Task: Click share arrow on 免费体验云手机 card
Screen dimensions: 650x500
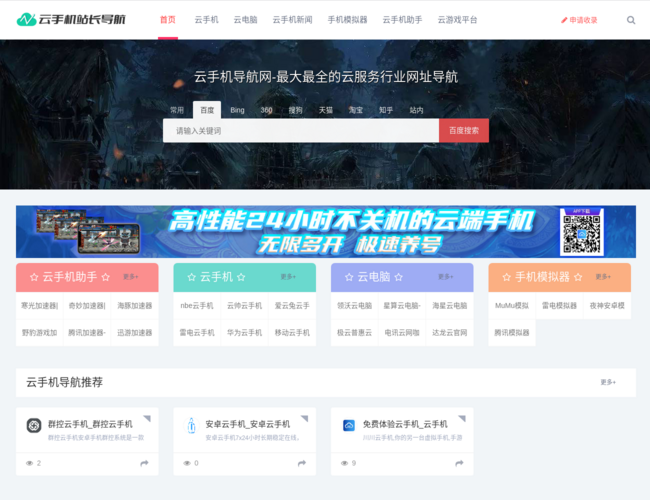Action: pyautogui.click(x=459, y=463)
